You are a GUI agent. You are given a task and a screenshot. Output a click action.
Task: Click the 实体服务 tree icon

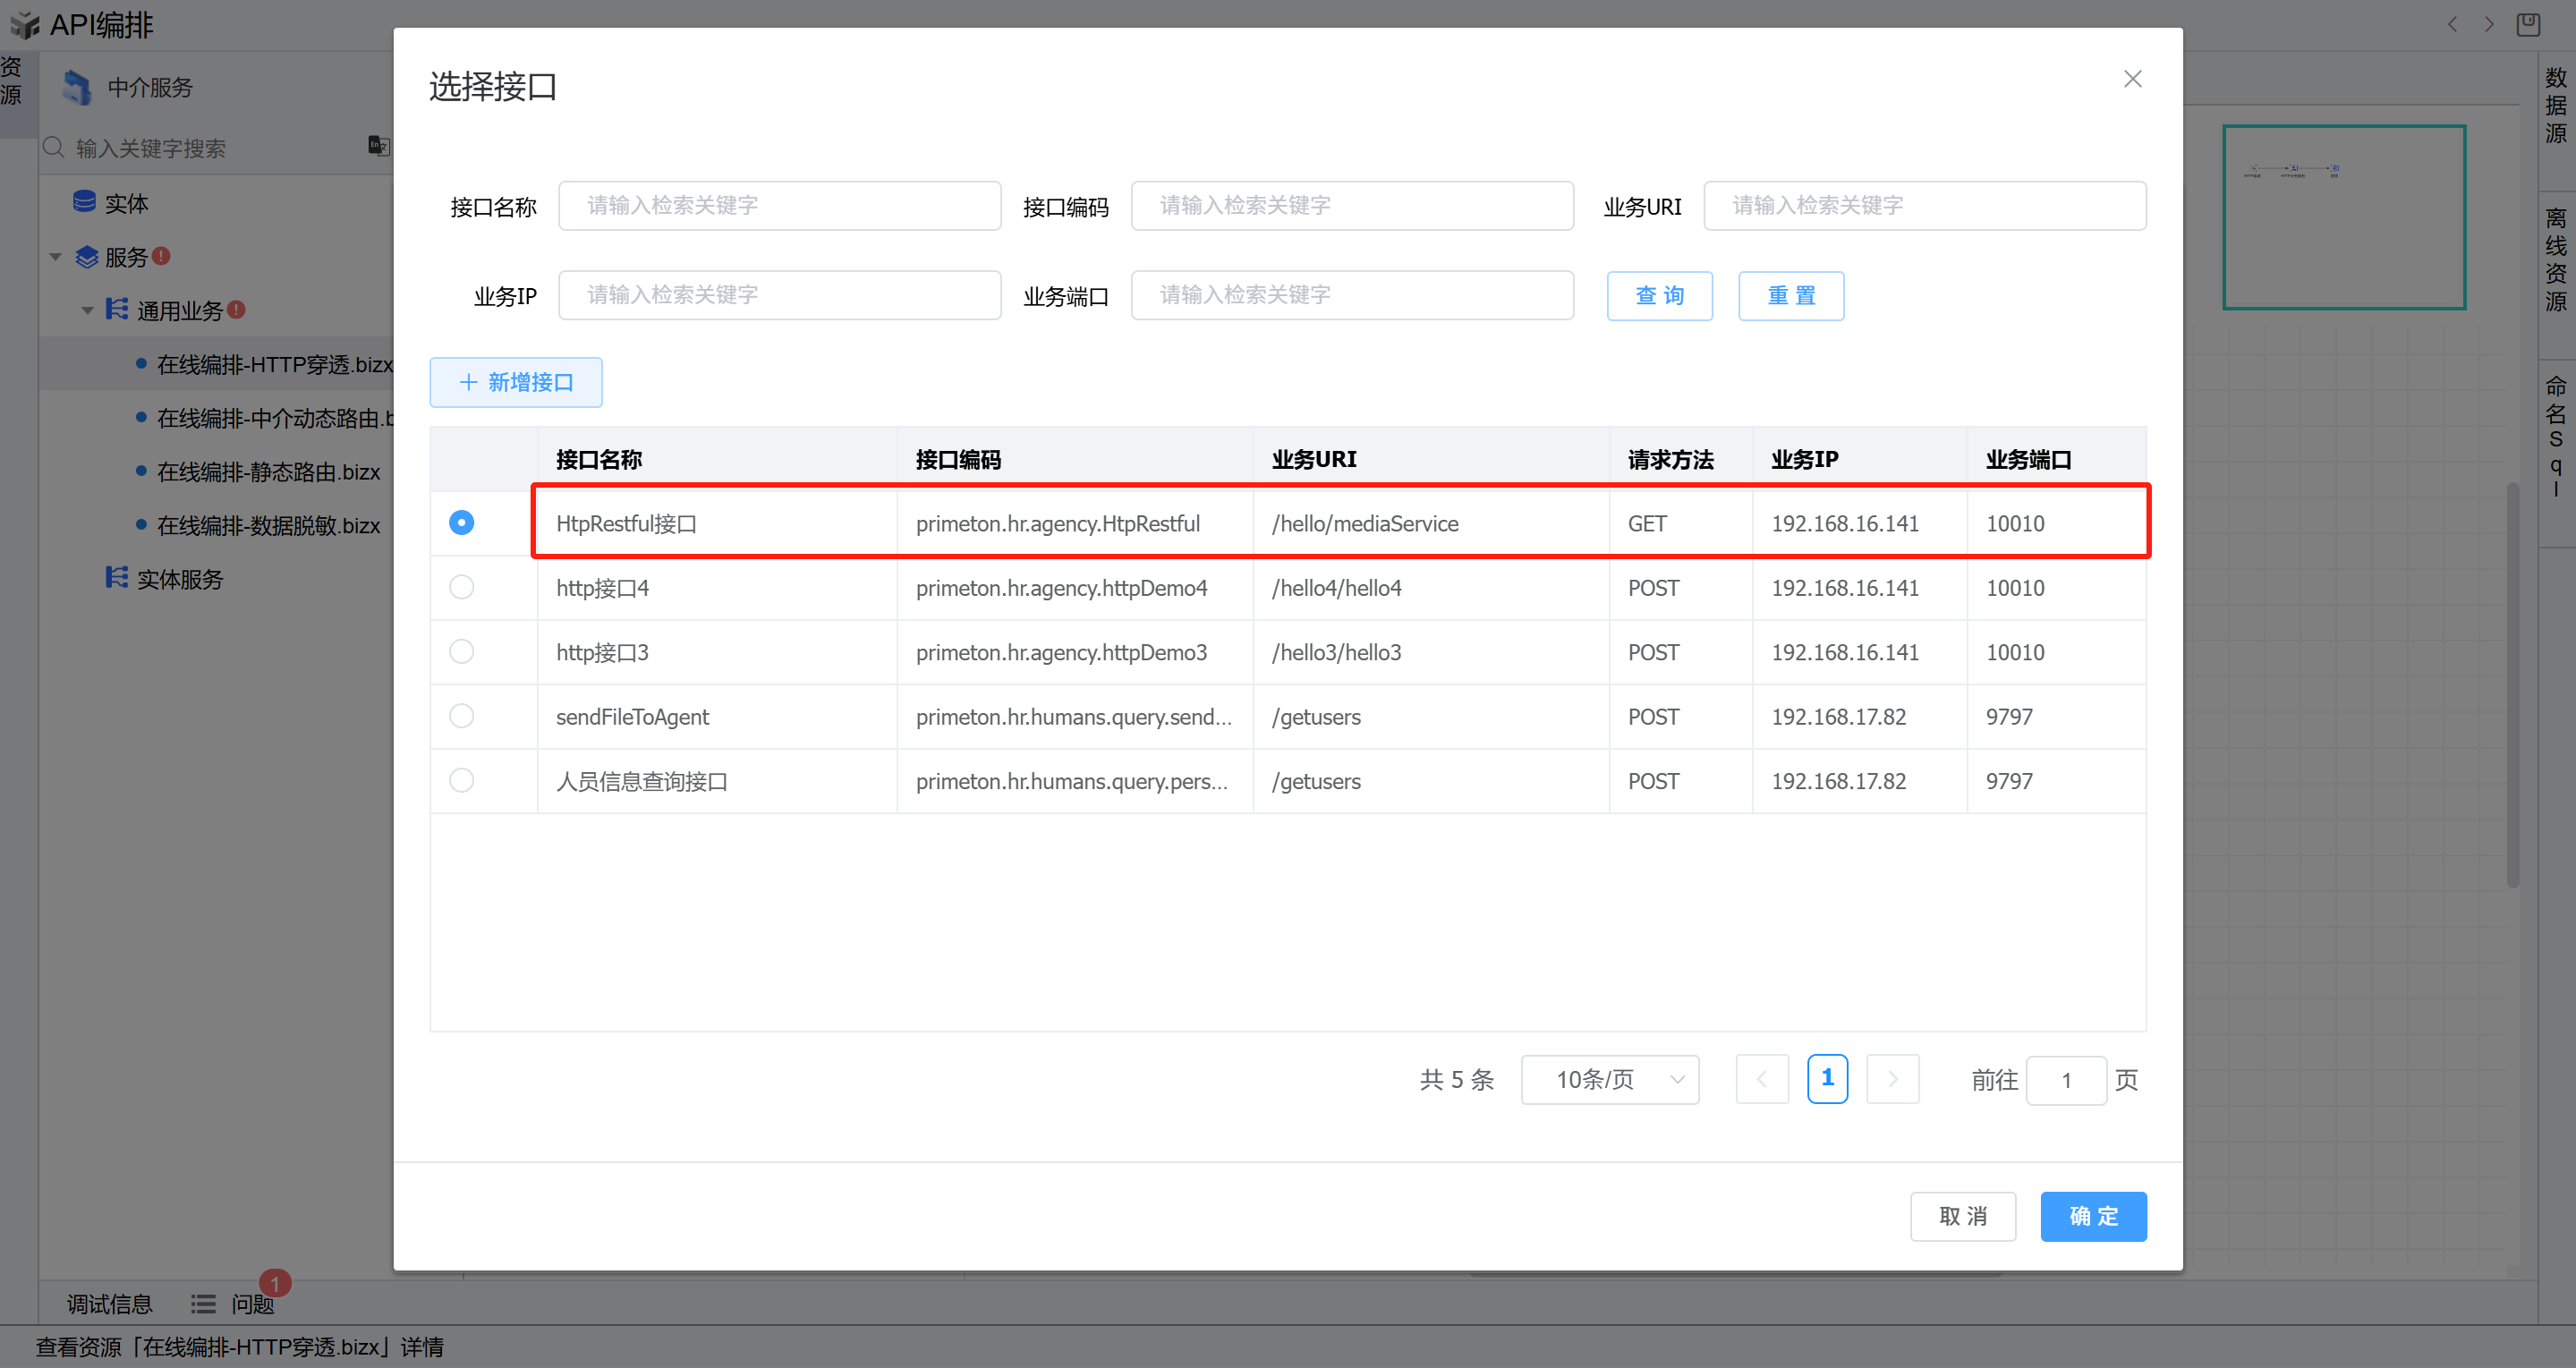[116, 578]
